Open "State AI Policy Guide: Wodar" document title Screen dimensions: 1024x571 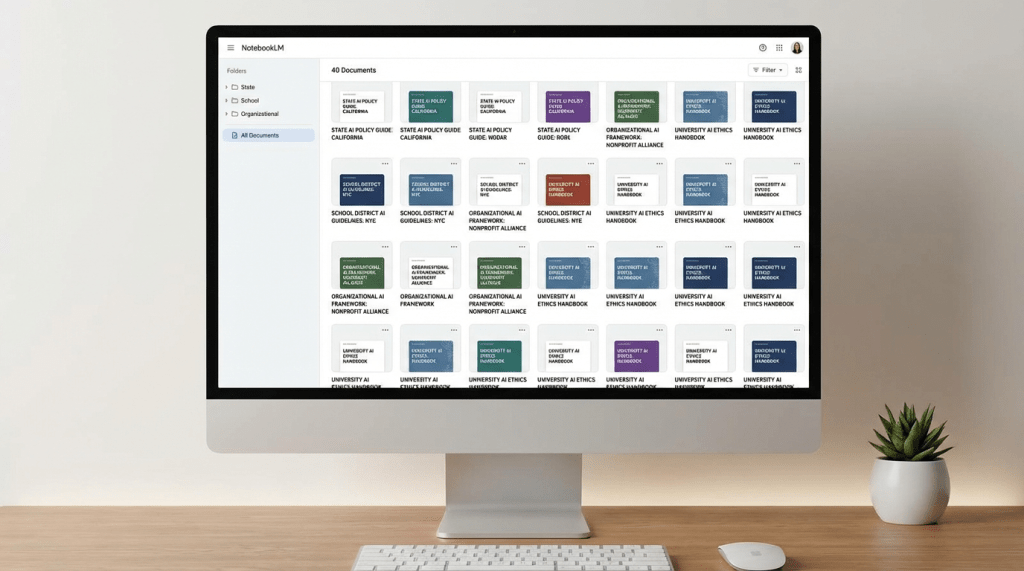point(490,133)
